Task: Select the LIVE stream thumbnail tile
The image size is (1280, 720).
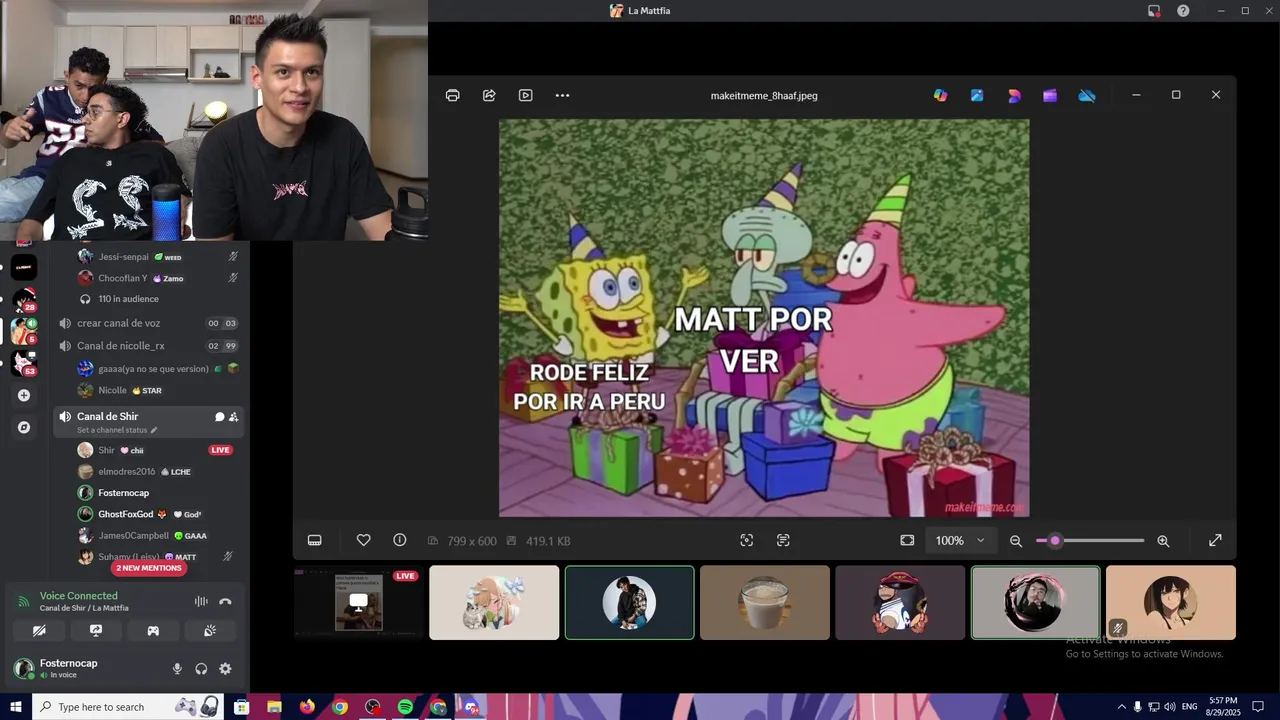Action: 358,602
